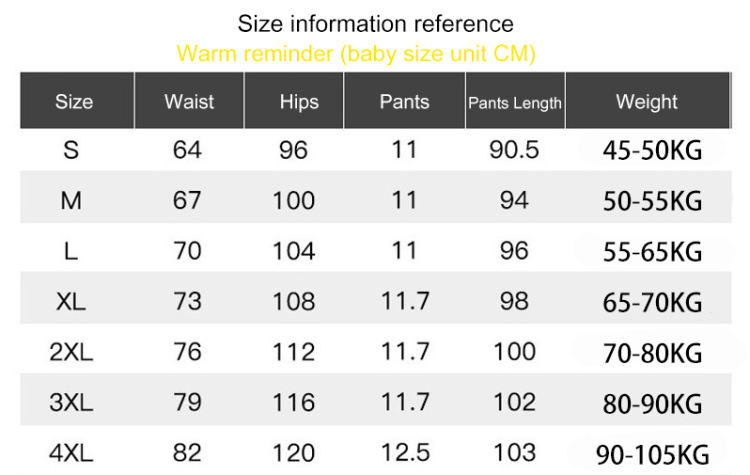This screenshot has height=475, width=750.
Task: Click the 55-65KG weight cell
Action: tap(653, 251)
